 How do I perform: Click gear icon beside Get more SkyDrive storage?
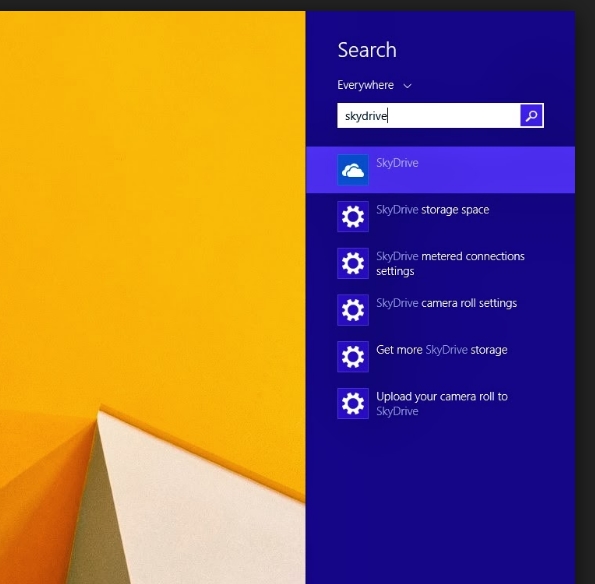pos(353,356)
